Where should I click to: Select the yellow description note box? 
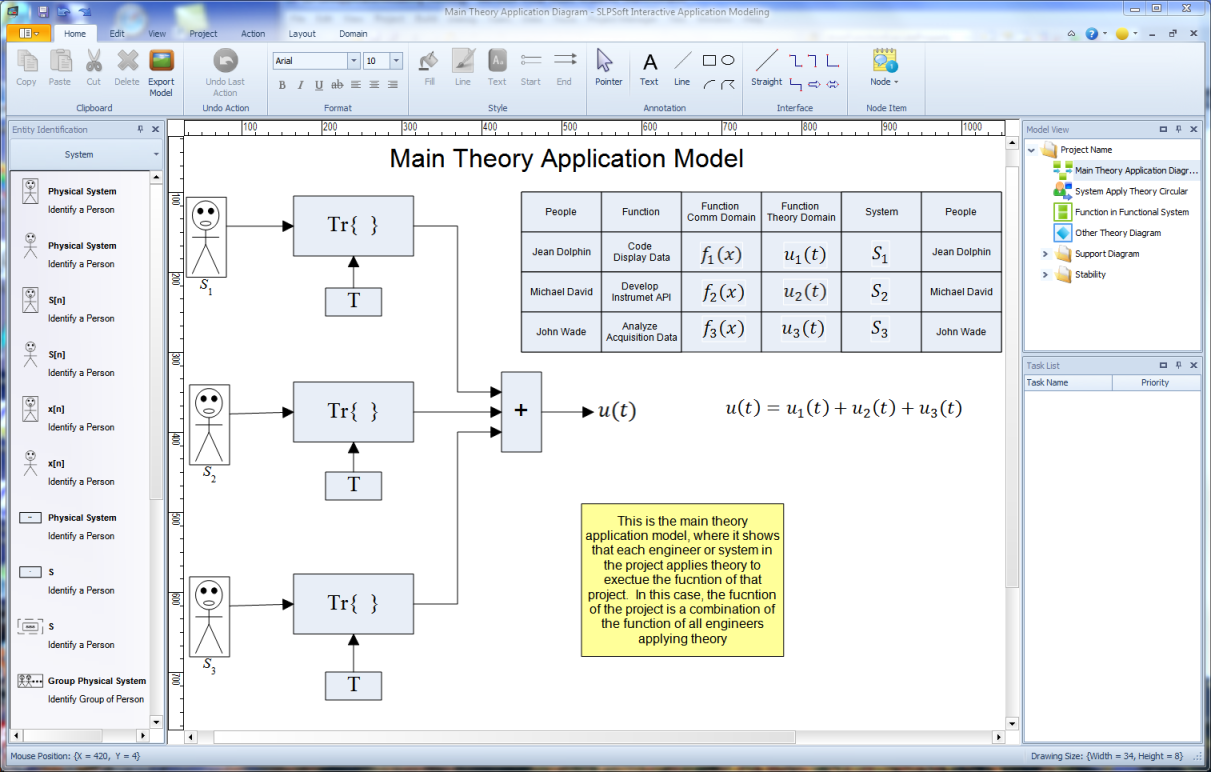[682, 580]
